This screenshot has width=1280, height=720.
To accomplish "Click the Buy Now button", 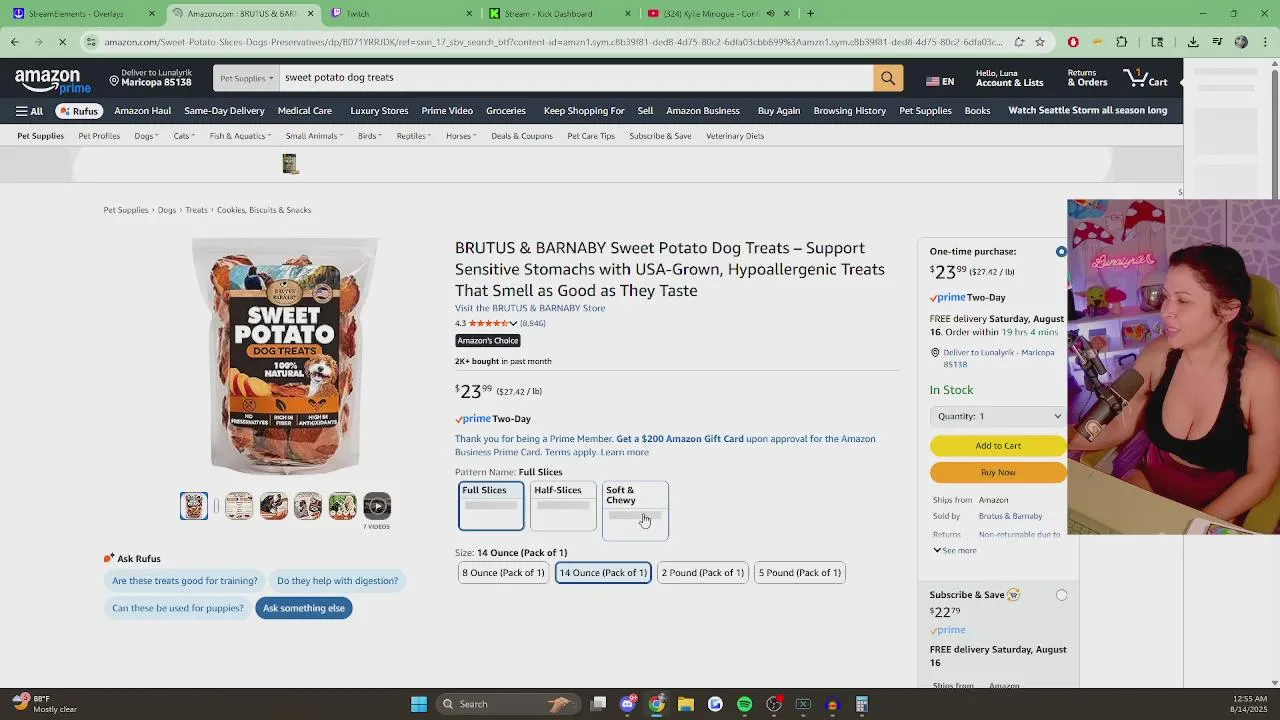I will point(998,473).
